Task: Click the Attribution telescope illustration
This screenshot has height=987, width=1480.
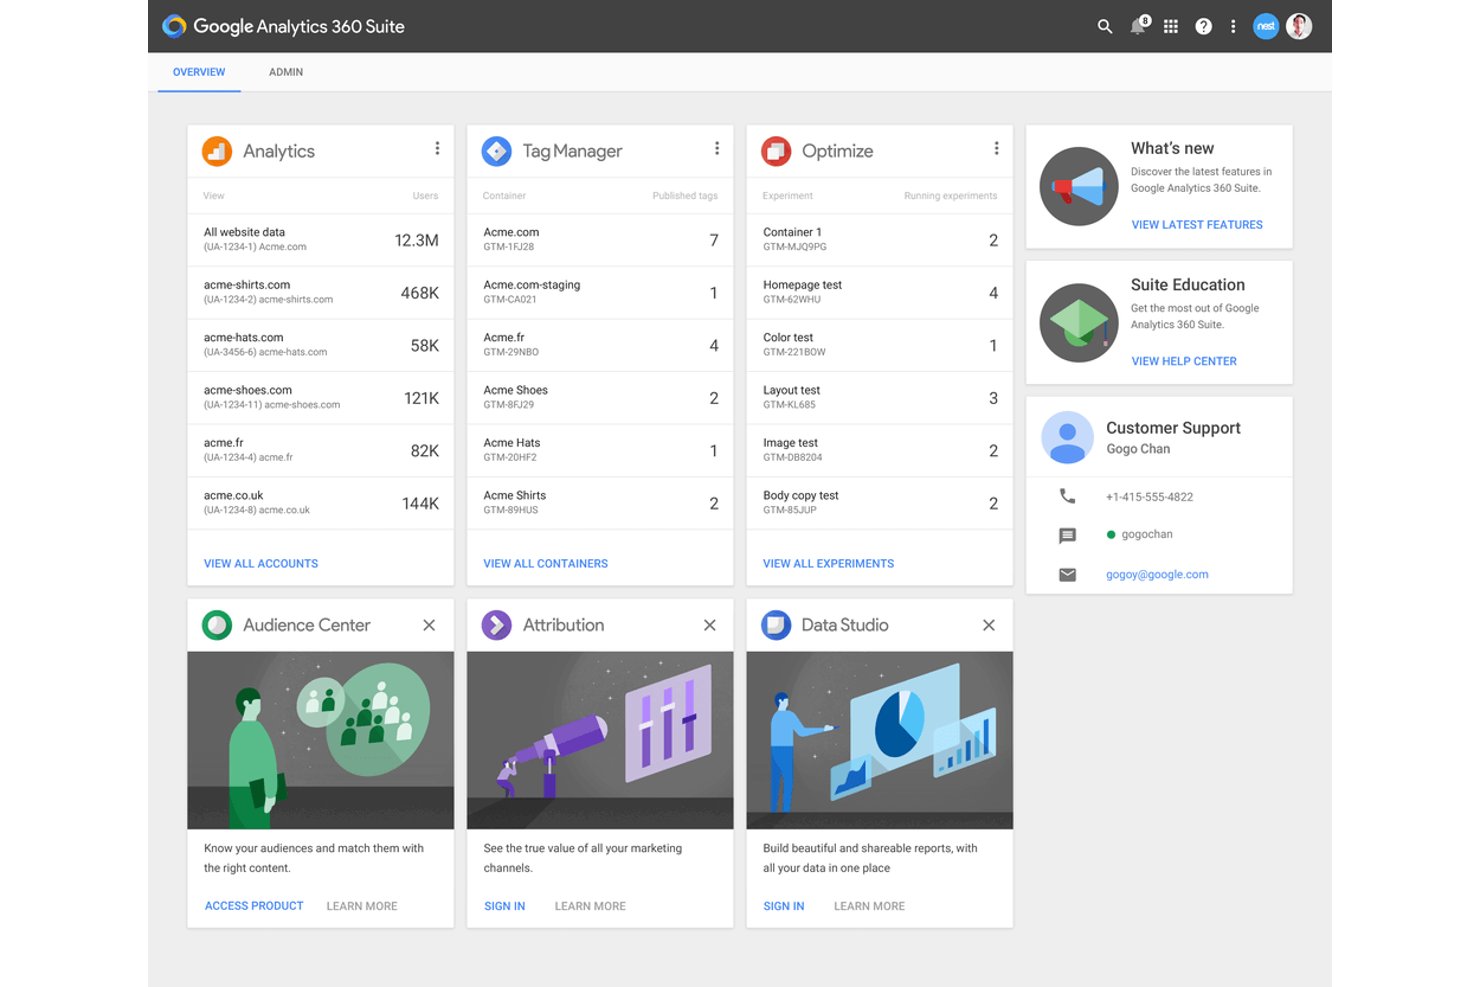Action: tap(600, 740)
